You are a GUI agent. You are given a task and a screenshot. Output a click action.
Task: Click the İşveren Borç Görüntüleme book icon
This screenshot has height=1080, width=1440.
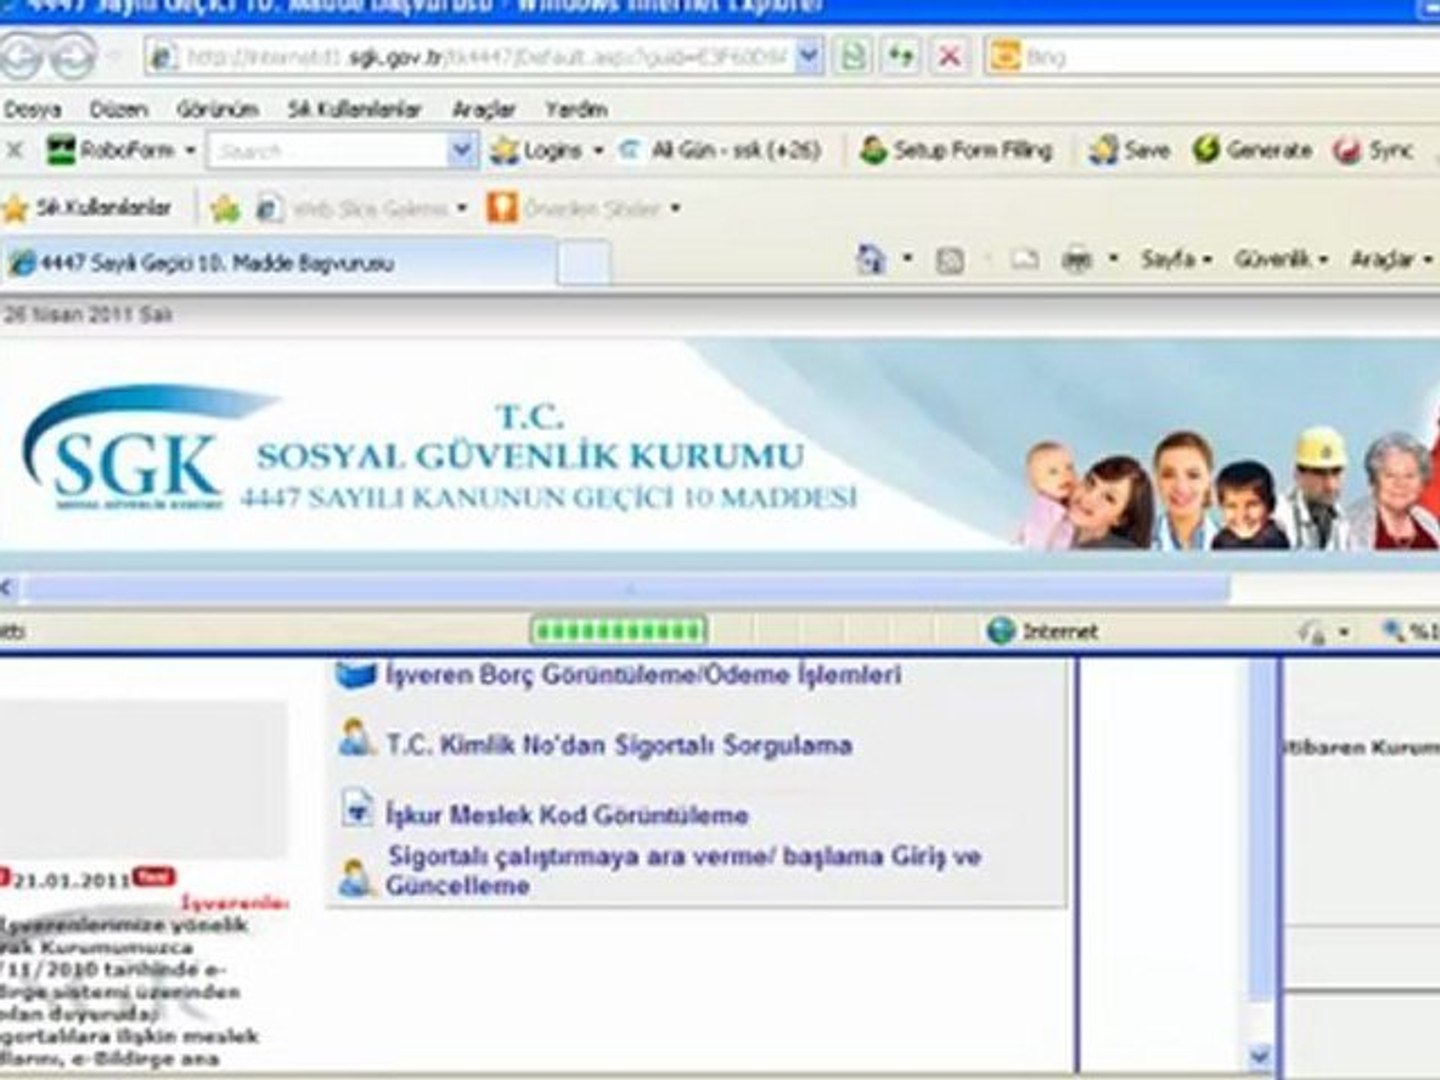point(355,675)
